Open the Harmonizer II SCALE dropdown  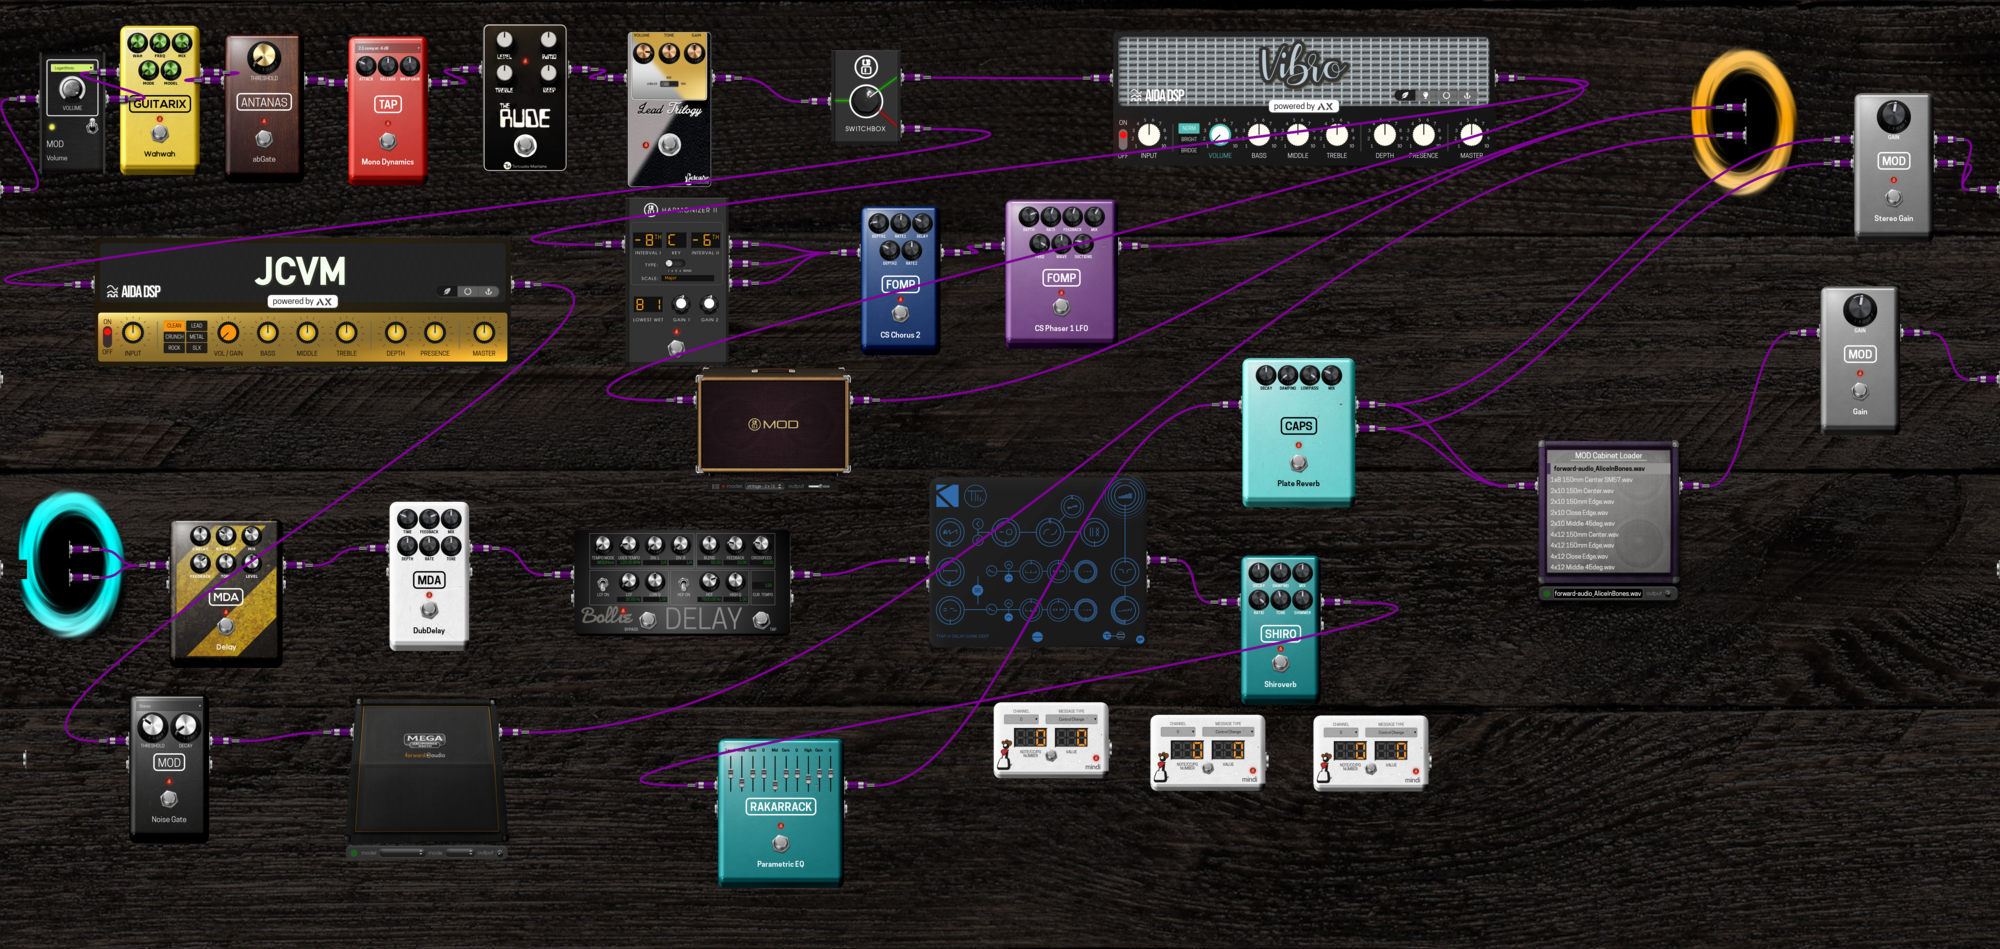click(688, 278)
